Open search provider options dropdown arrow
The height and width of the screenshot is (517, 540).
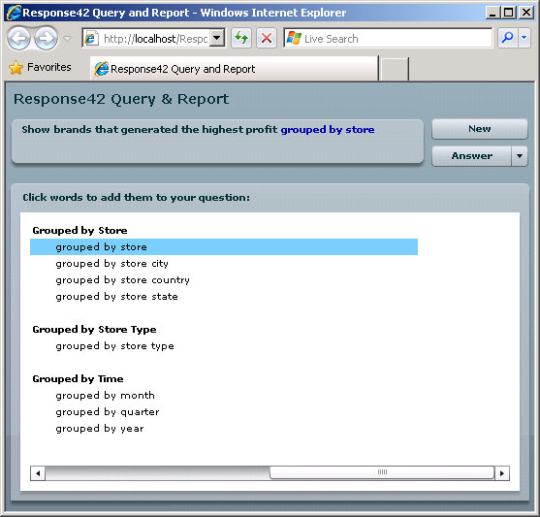point(524,38)
